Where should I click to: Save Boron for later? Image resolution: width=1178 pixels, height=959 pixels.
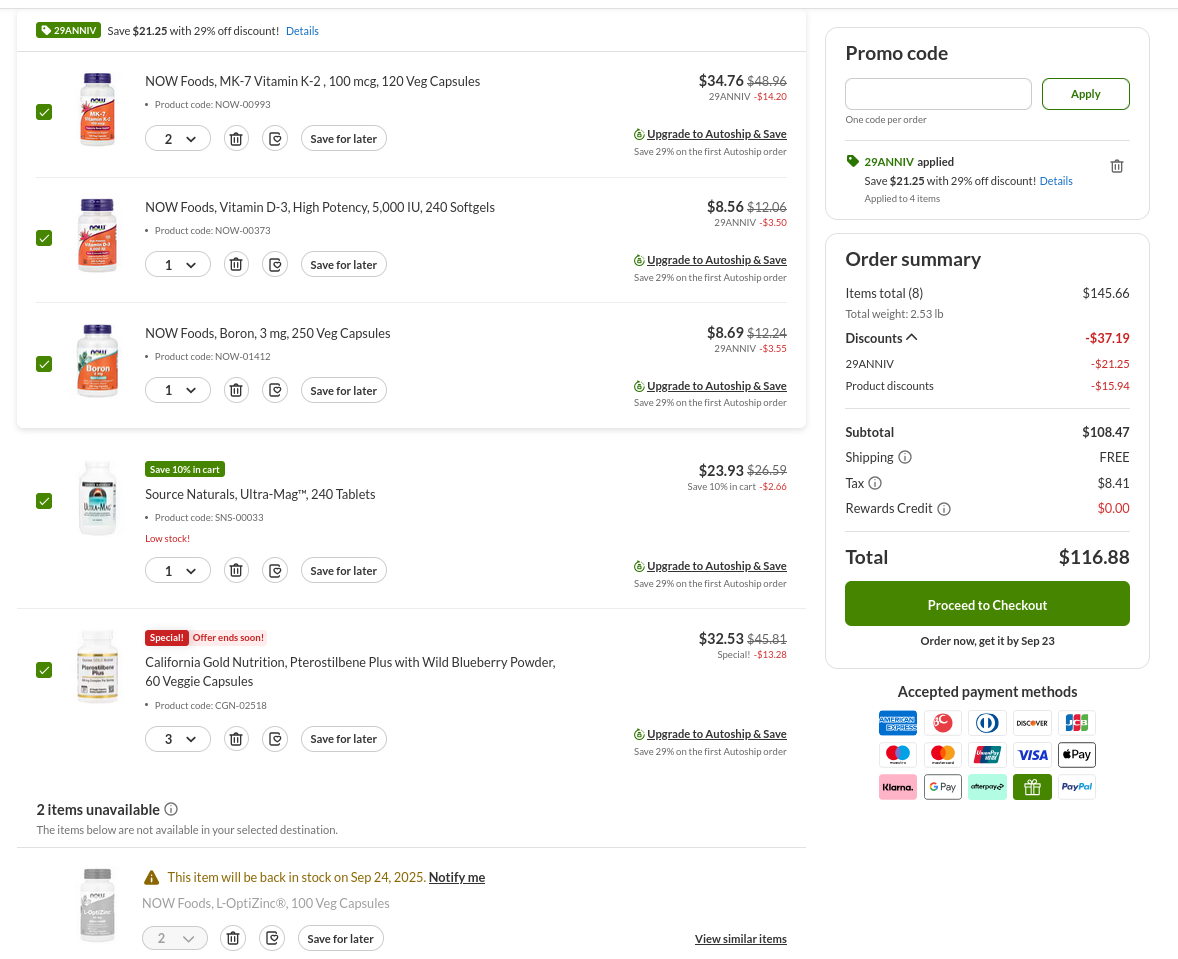click(x=343, y=391)
